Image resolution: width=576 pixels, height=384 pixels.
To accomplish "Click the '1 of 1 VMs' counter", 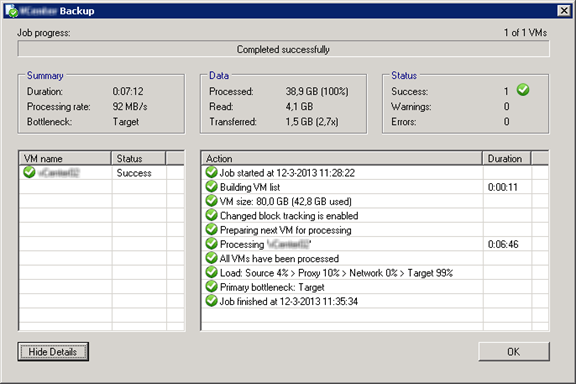I will click(525, 33).
